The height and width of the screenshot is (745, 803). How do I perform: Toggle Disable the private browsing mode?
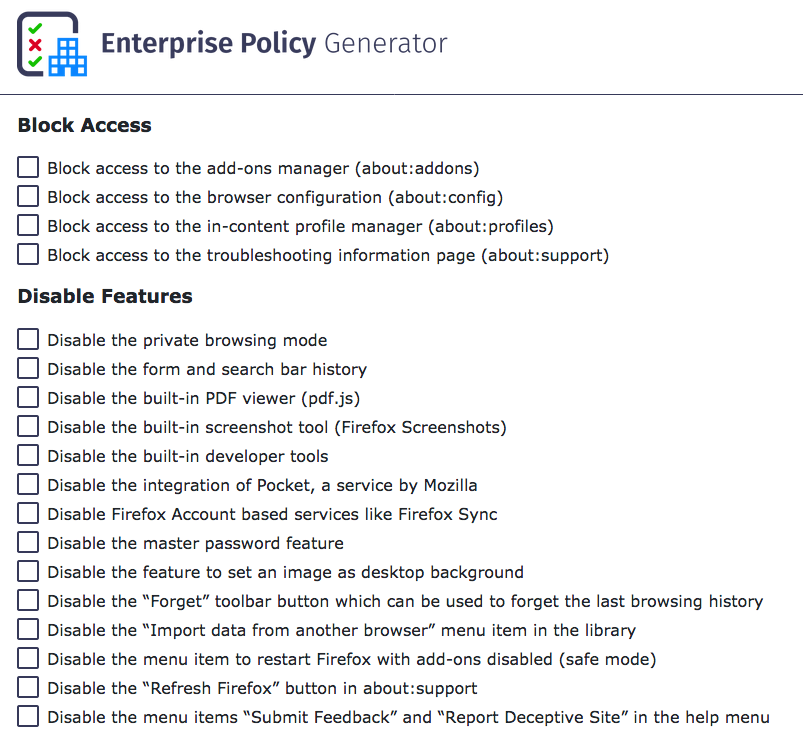pos(28,339)
